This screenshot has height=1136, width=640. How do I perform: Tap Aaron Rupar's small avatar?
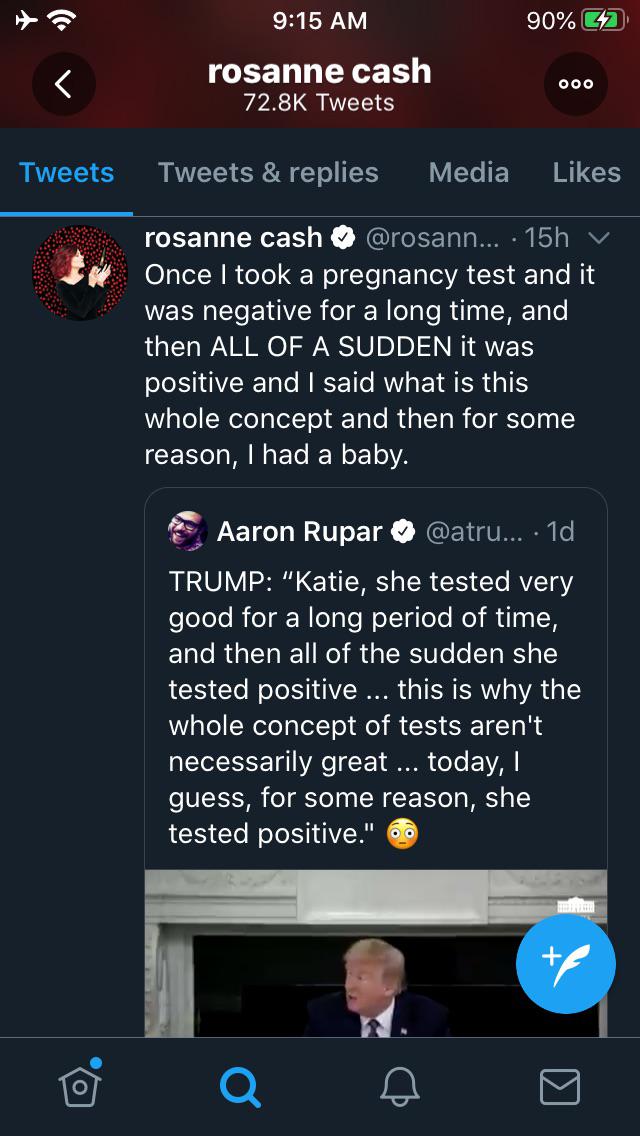[188, 531]
